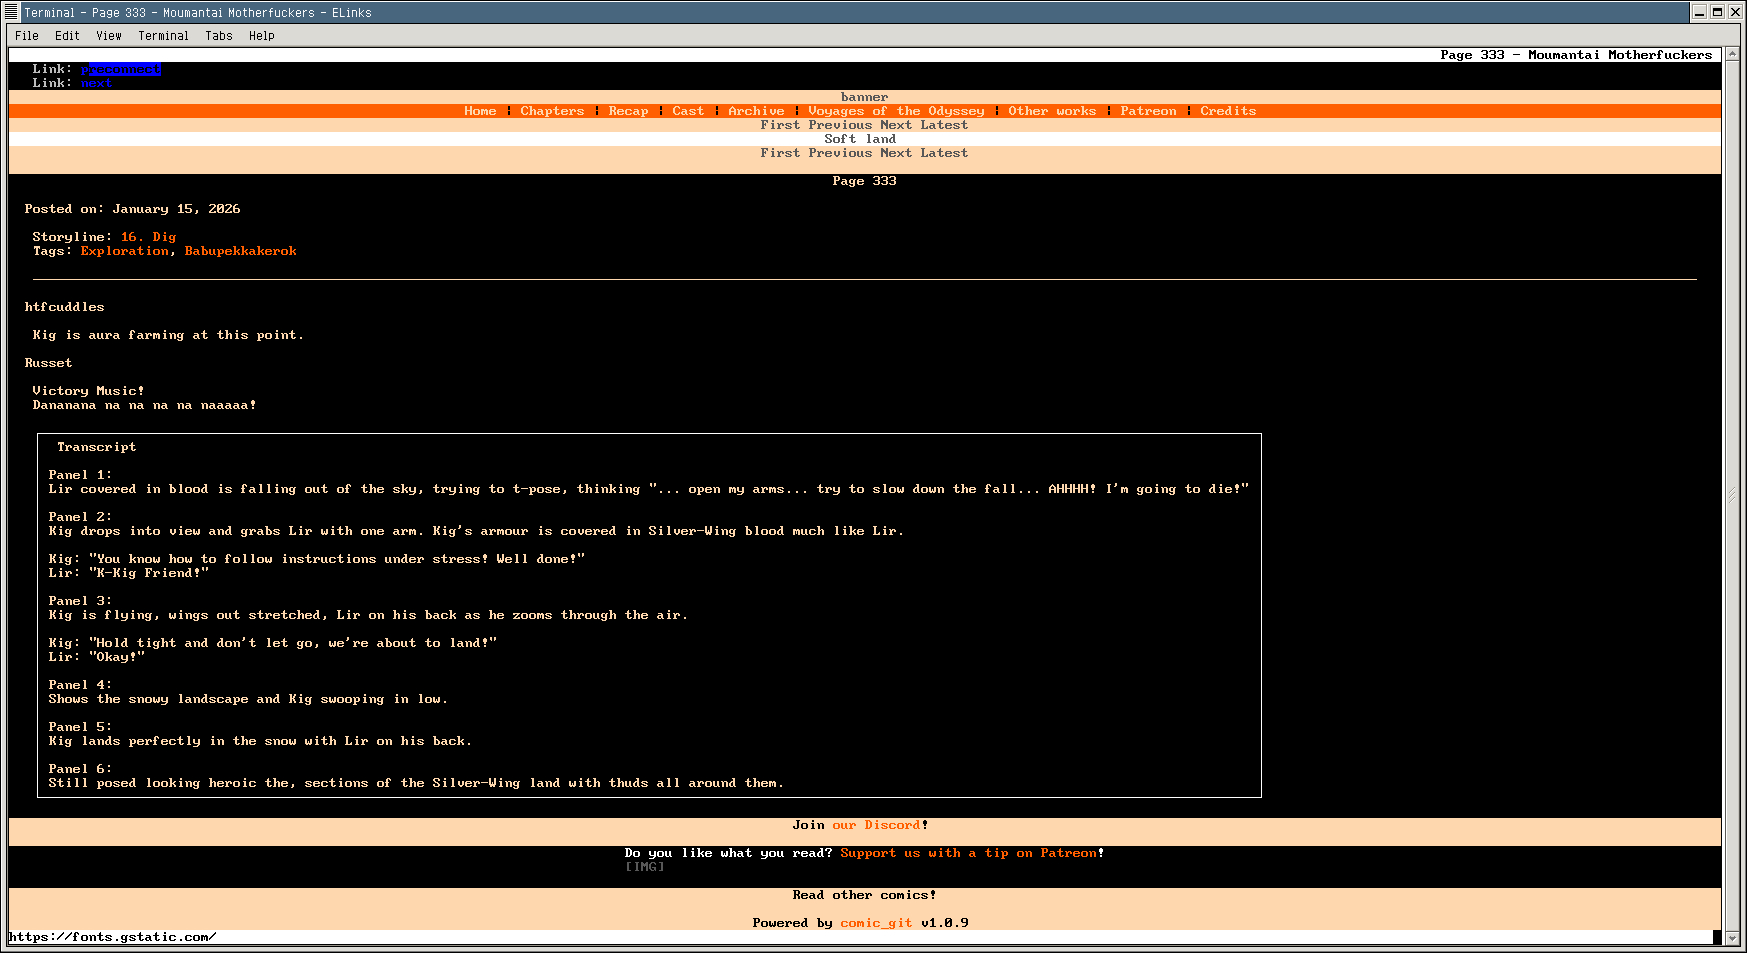Open the storyline link 16. Dig

(x=148, y=237)
